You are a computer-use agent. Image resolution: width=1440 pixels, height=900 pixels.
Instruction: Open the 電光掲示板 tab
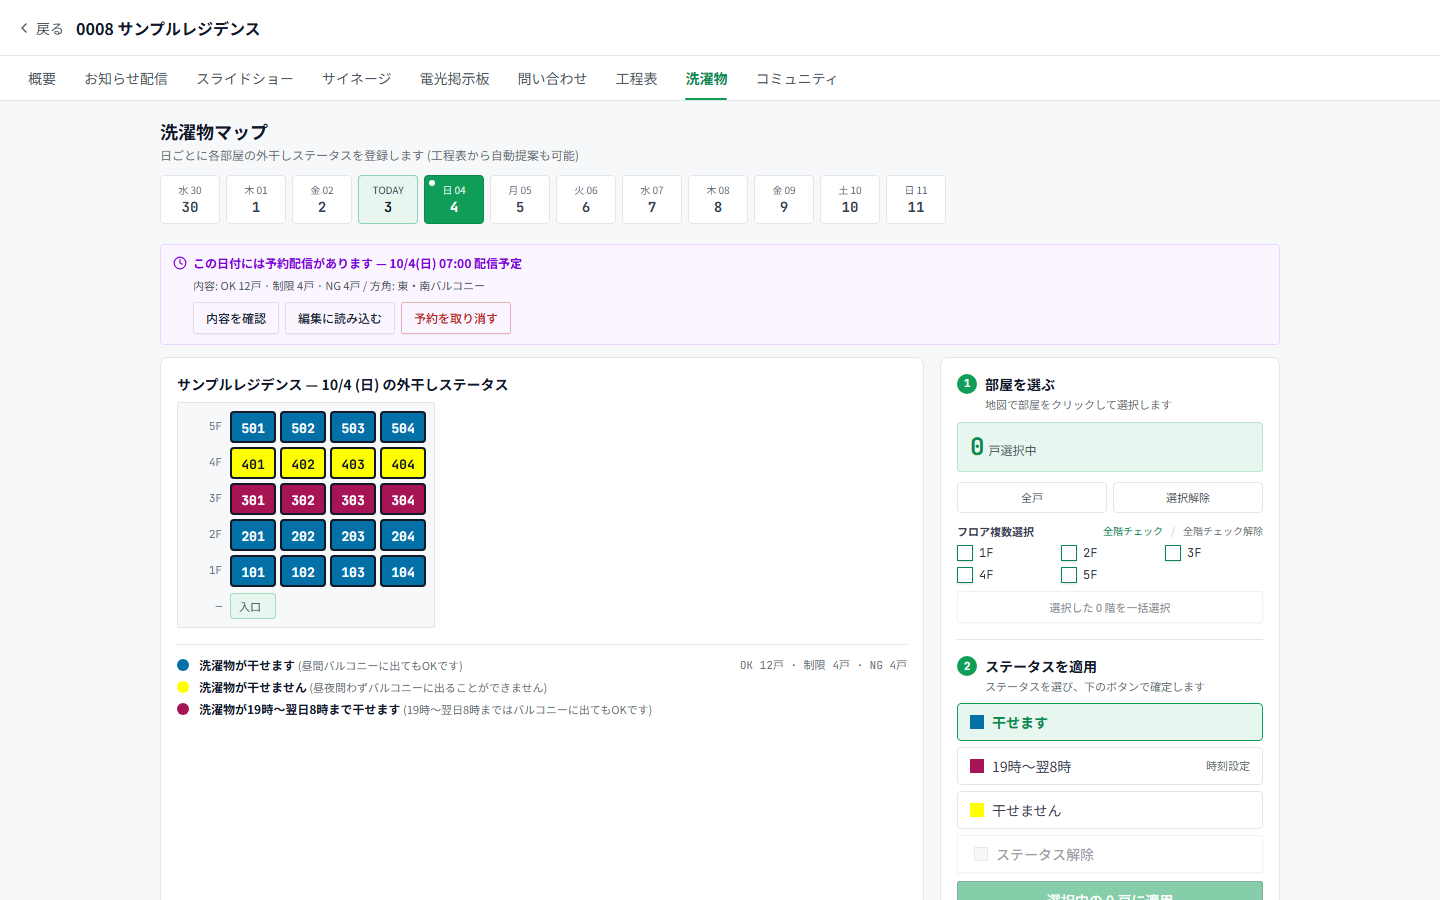(455, 79)
